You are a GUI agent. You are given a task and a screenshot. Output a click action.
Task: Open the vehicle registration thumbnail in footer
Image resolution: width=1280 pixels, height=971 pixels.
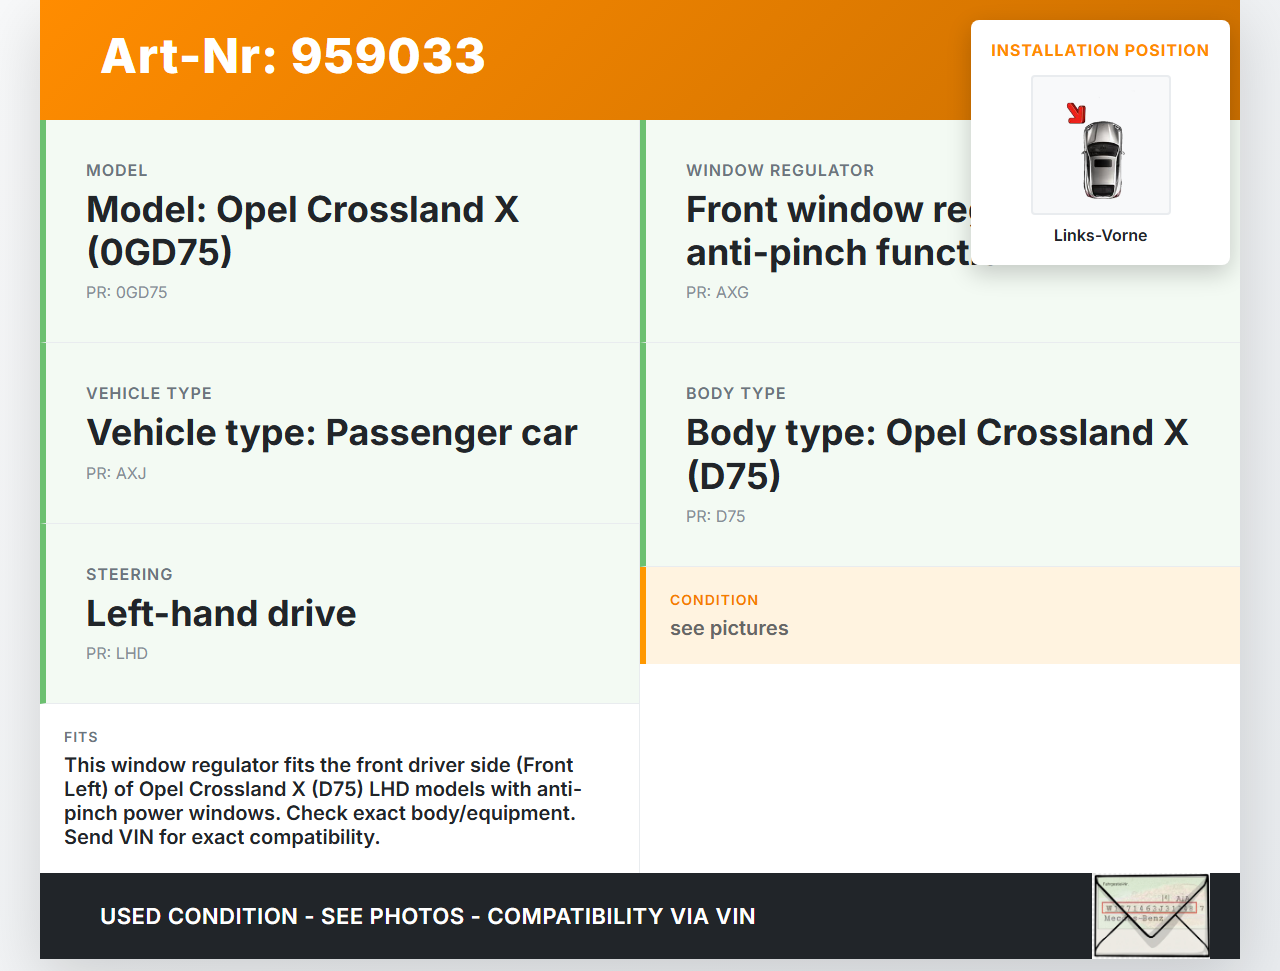1151,915
